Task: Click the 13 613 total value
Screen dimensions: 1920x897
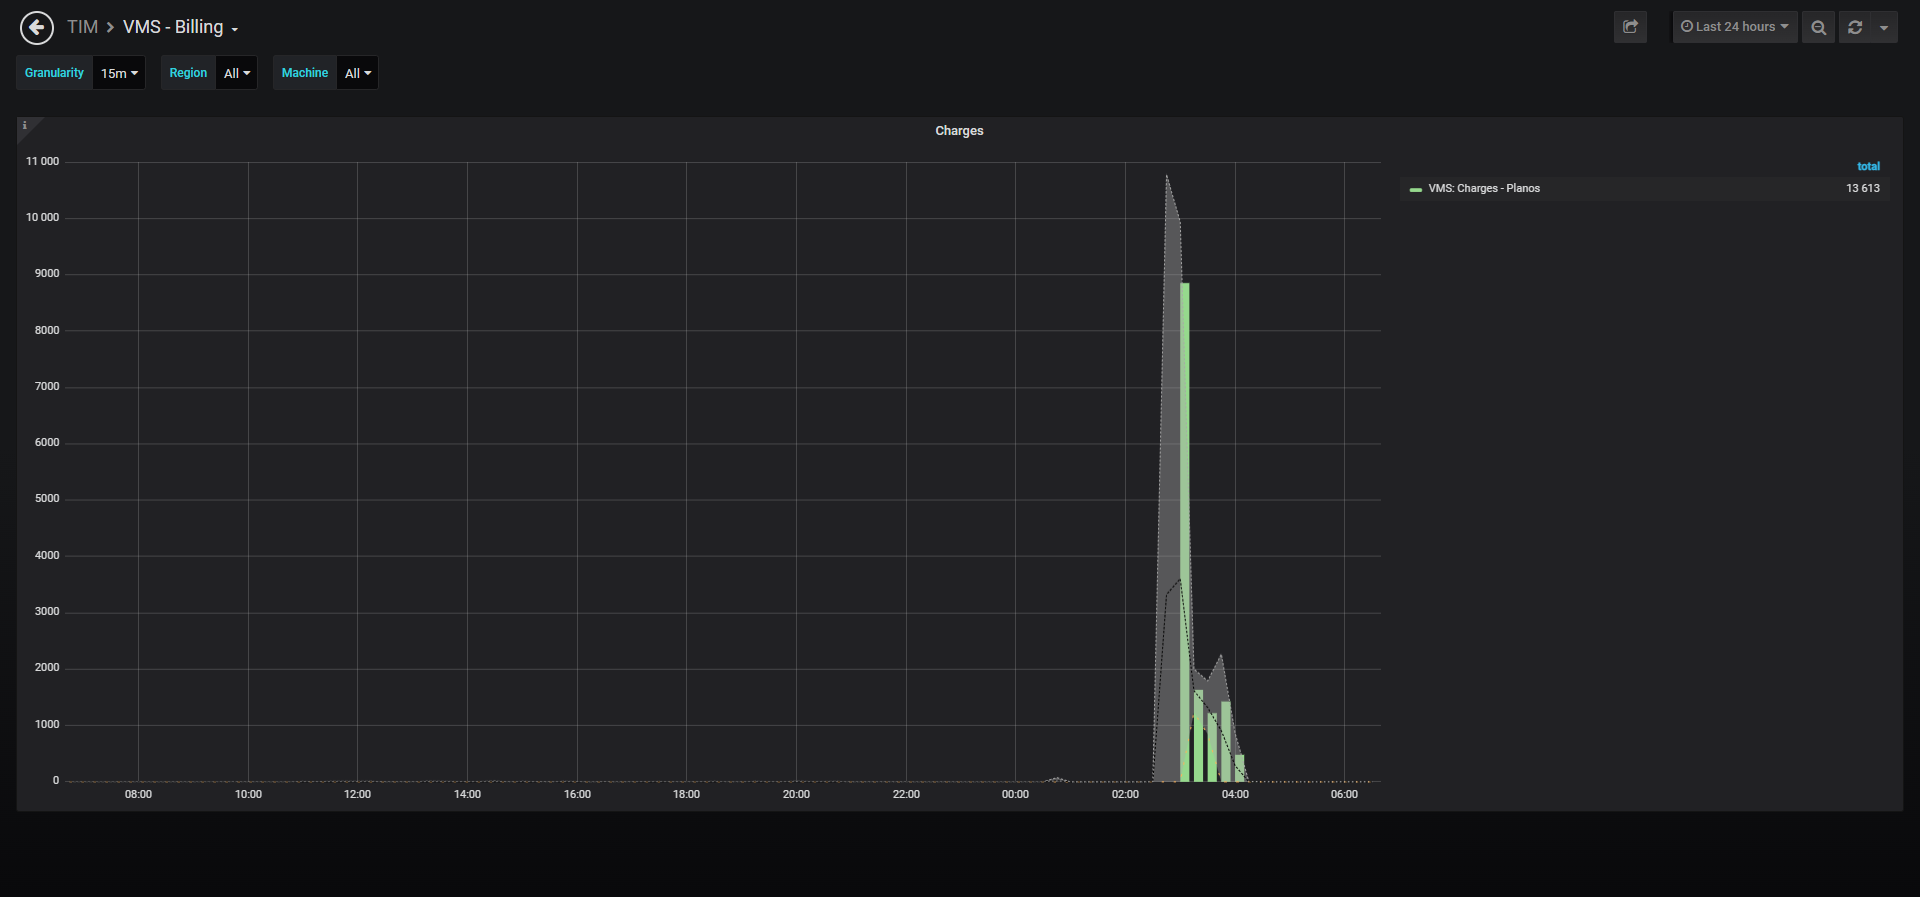Action: tap(1862, 188)
